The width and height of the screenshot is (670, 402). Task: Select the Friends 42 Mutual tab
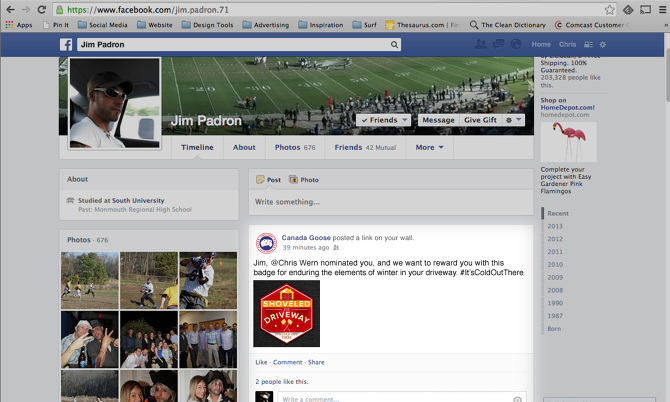tap(365, 147)
